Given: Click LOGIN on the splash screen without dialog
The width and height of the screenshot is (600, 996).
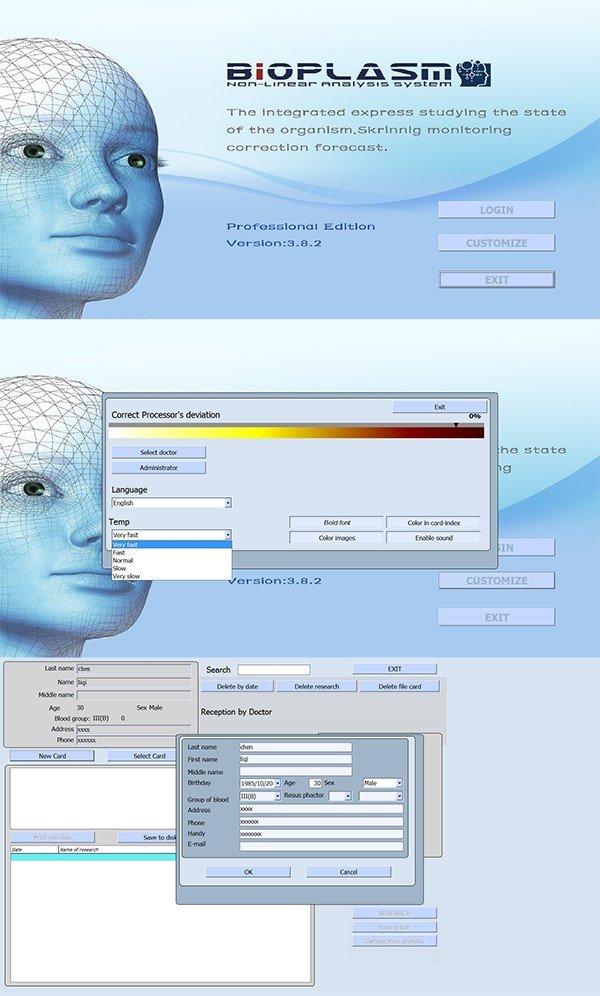Looking at the screenshot, I should coord(497,210).
